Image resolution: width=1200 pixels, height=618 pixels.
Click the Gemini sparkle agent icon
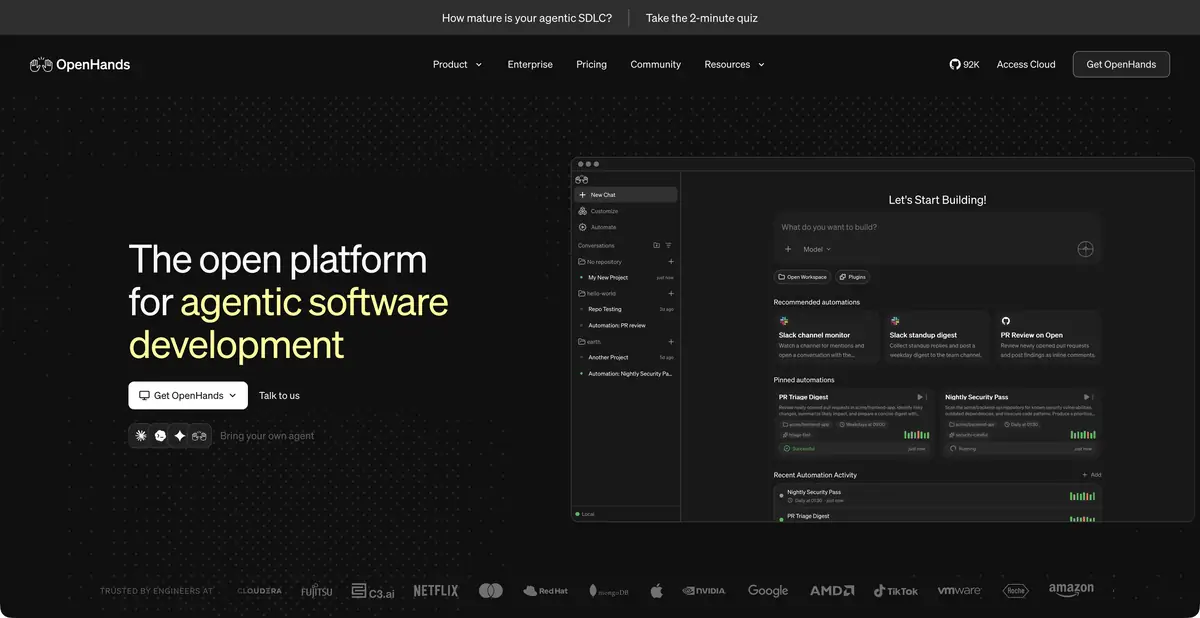[180, 435]
